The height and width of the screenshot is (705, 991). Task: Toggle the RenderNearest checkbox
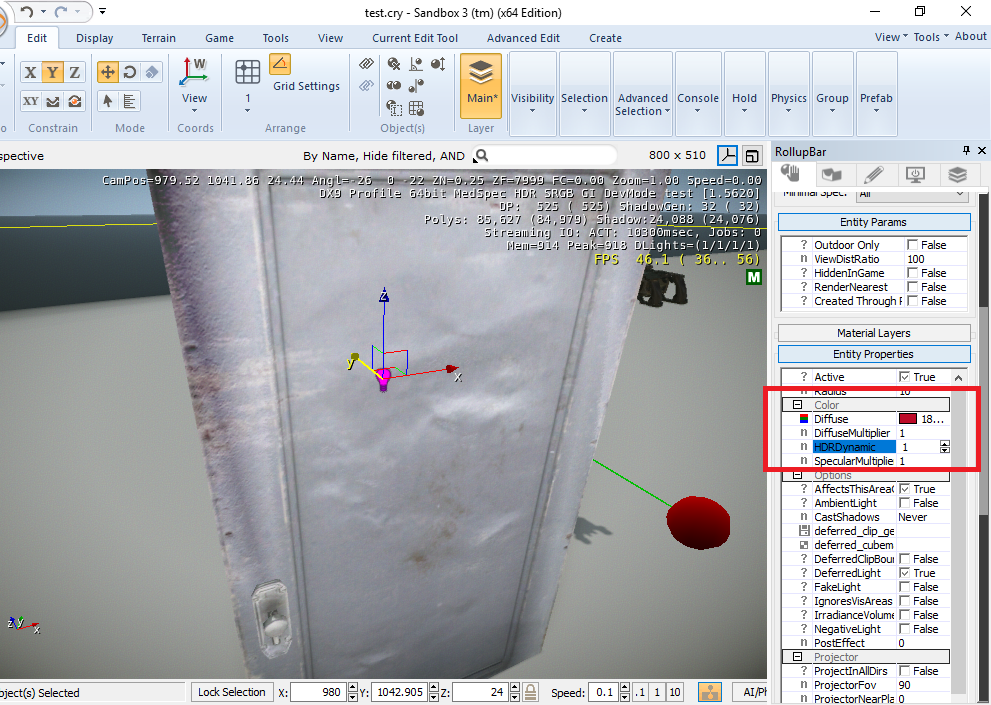912,287
